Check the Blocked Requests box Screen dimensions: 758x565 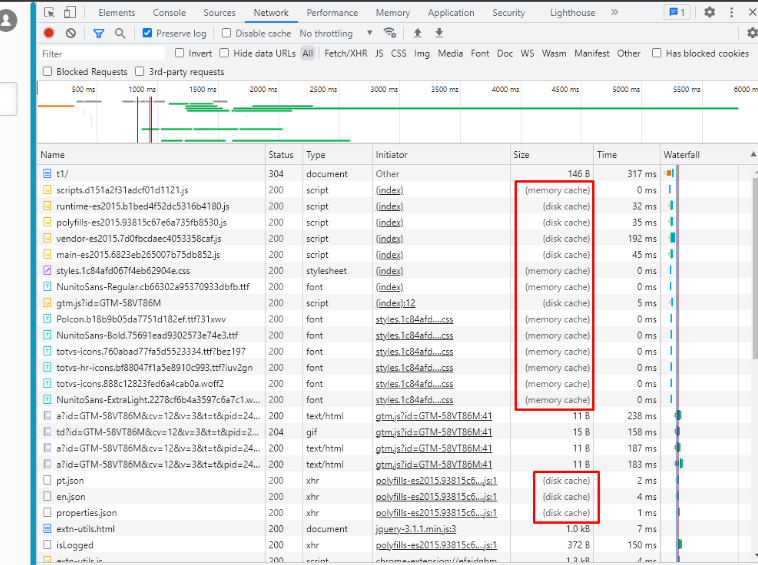coord(47,72)
